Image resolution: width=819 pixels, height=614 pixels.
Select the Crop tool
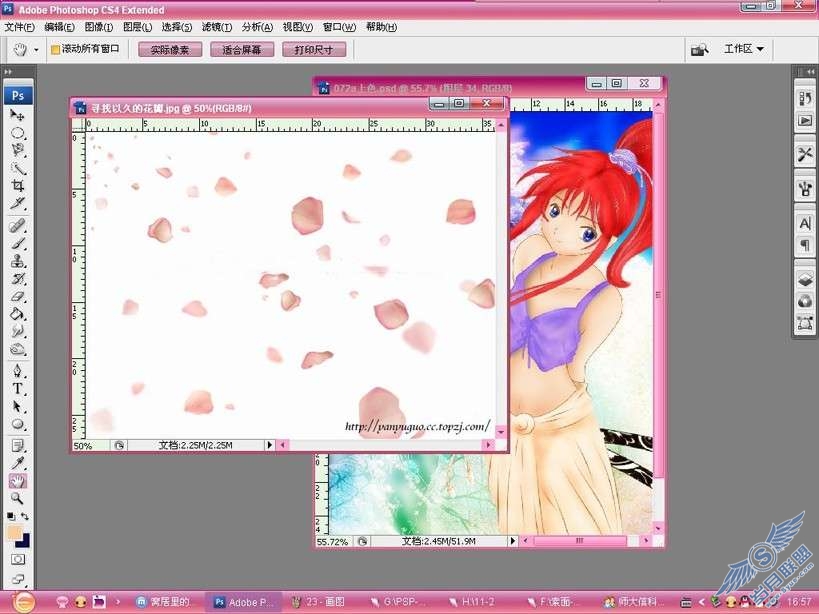click(17, 186)
